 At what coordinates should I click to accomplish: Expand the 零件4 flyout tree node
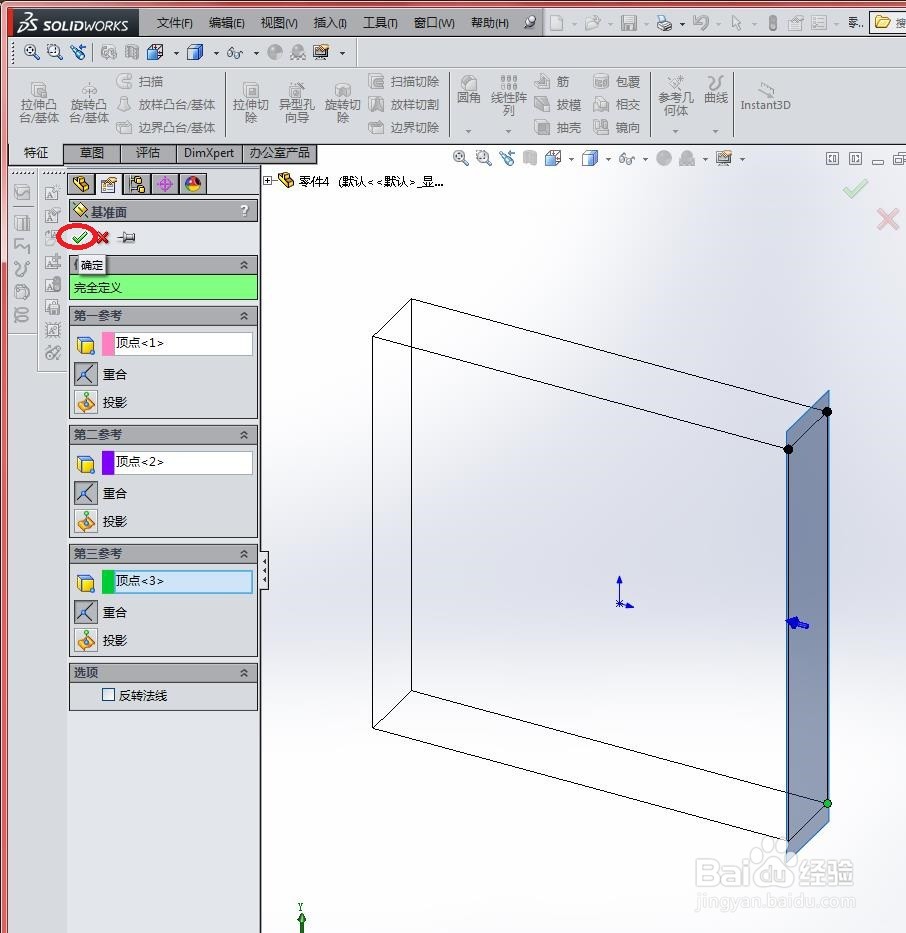point(268,180)
